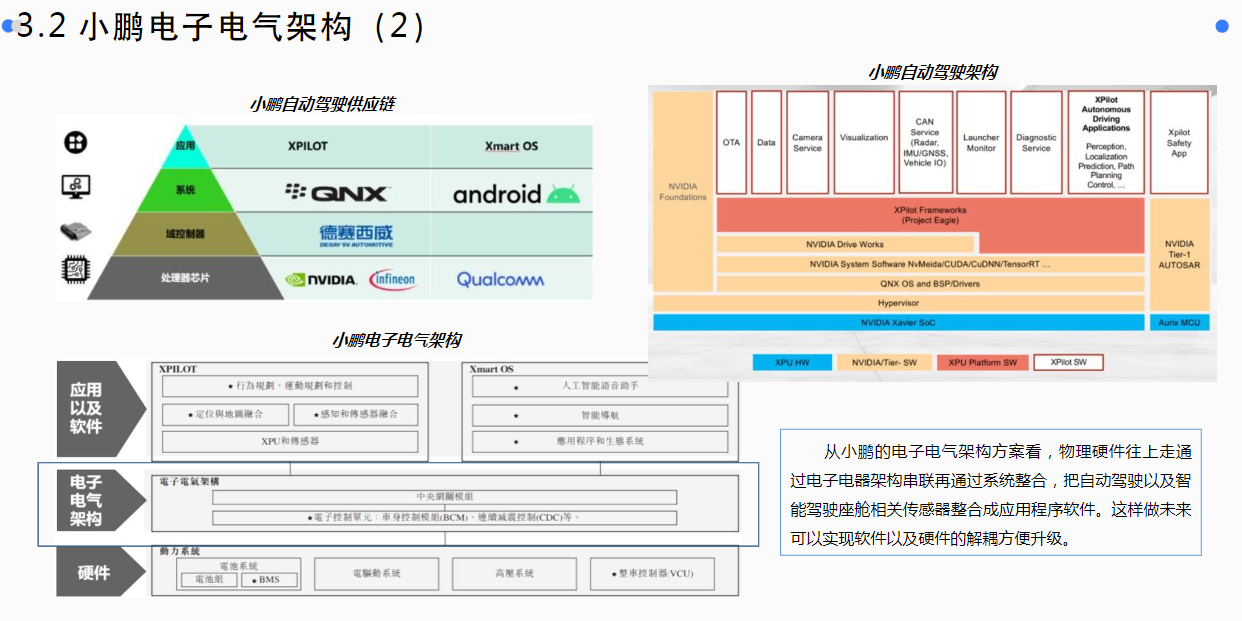Click the CAN Service module box
Viewport: 1242px width, 621px height.
925,142
